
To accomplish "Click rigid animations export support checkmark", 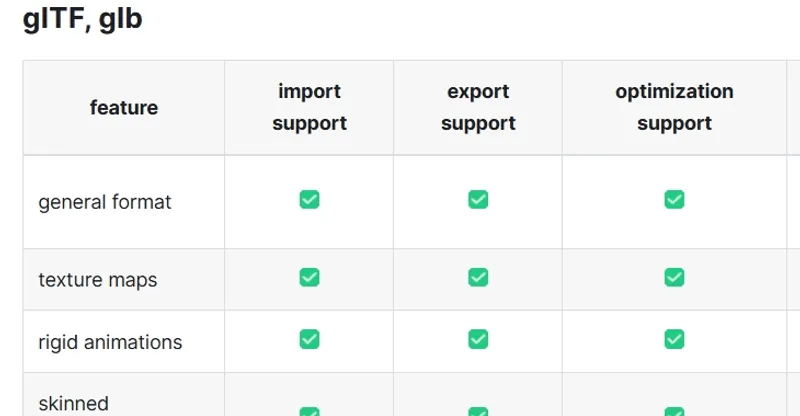I will tap(478, 339).
